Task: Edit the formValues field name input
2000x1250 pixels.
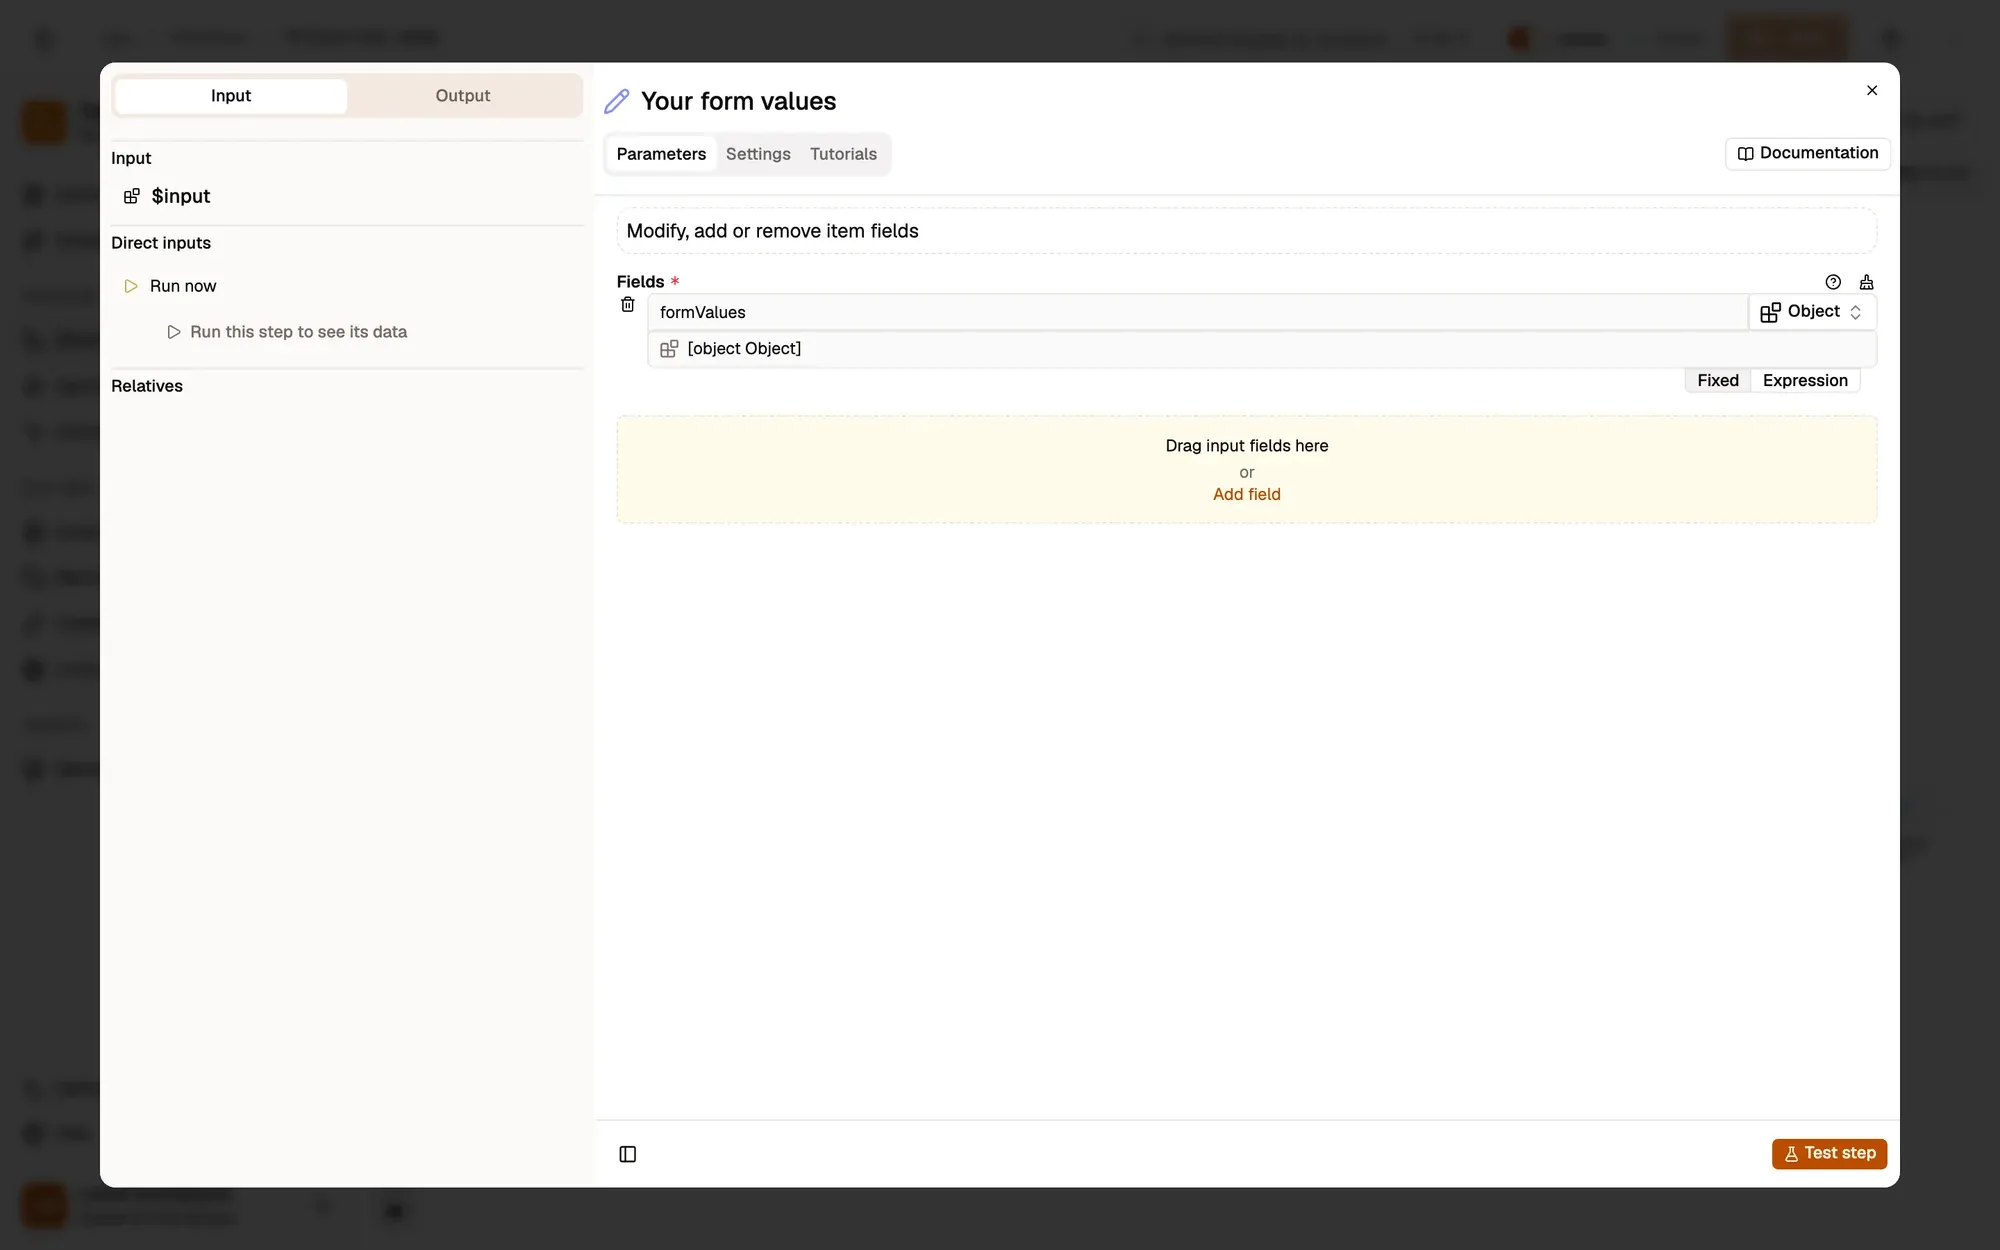Action: 1197,312
